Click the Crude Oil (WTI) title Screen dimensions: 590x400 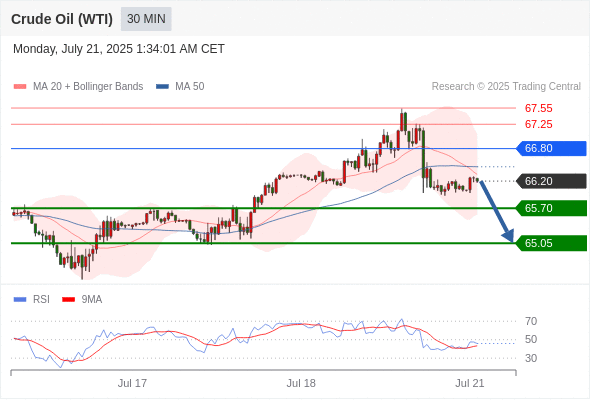click(62, 19)
